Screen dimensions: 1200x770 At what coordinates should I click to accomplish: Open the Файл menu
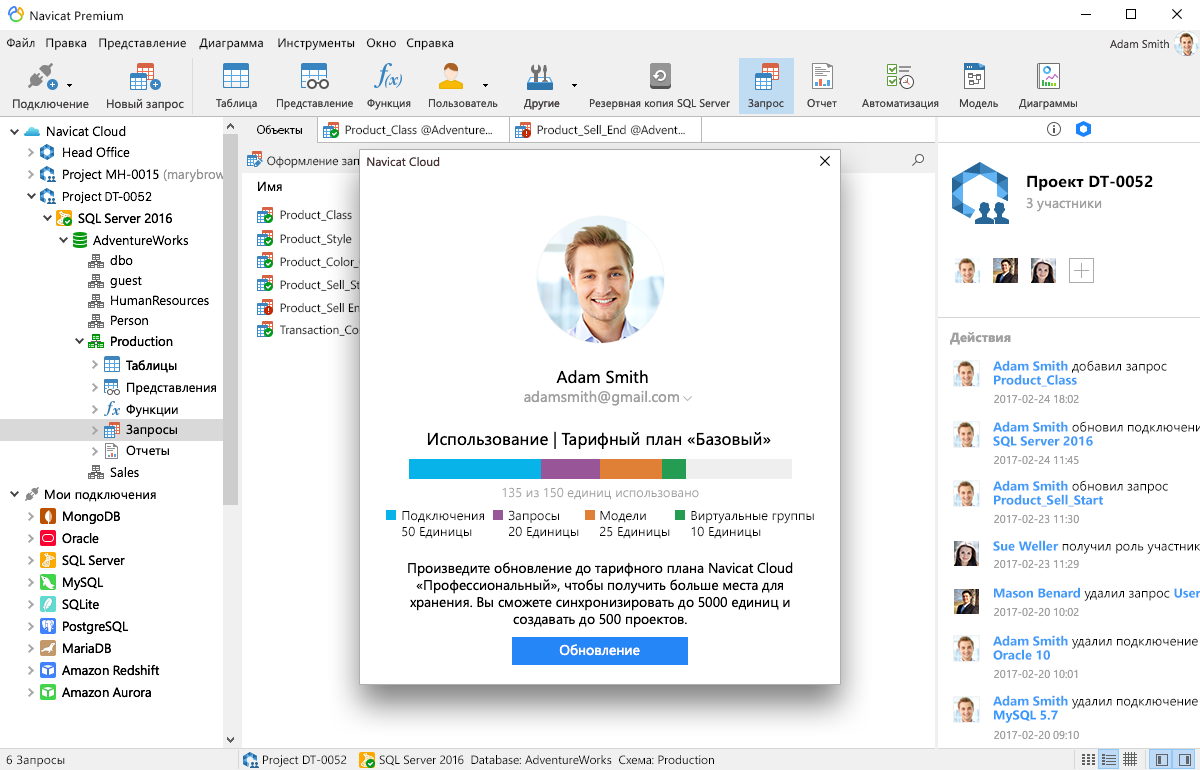pos(20,43)
